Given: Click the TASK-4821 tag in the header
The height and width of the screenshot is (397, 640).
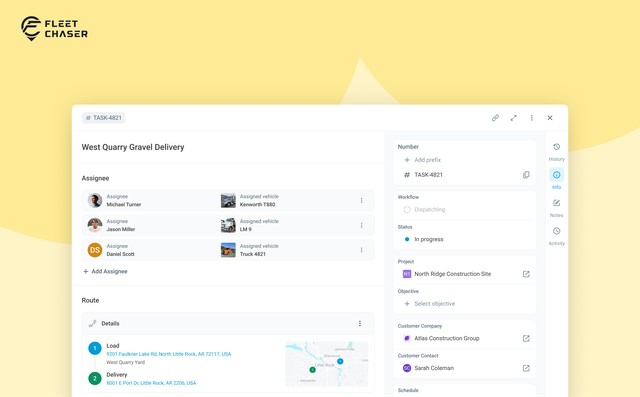Looking at the screenshot, I should click(103, 118).
